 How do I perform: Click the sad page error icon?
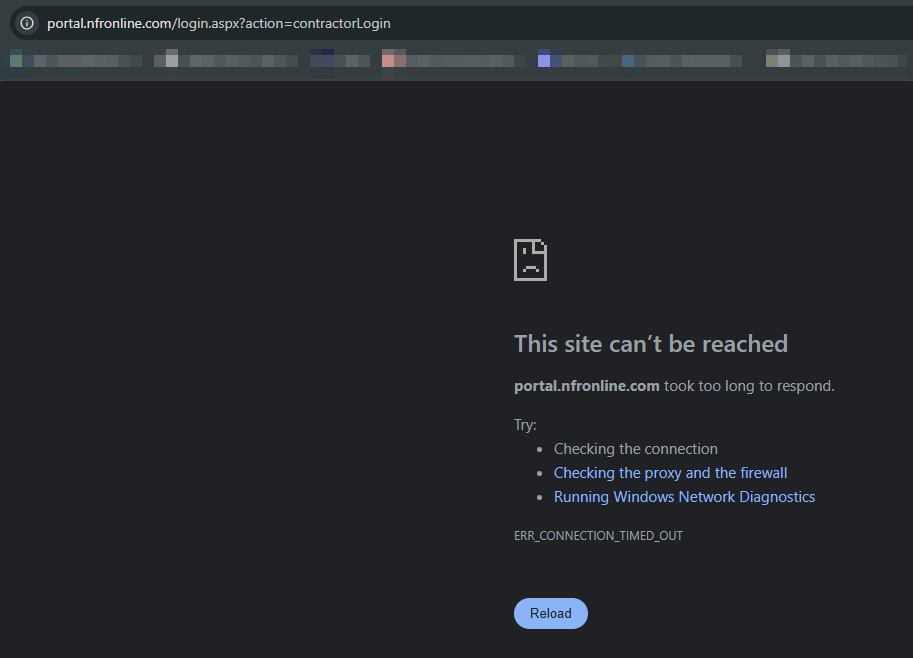coord(530,260)
